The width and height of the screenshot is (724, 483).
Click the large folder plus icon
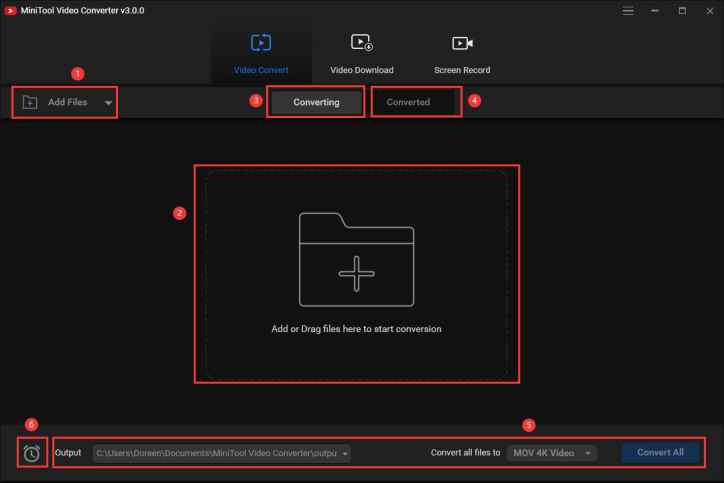[357, 258]
